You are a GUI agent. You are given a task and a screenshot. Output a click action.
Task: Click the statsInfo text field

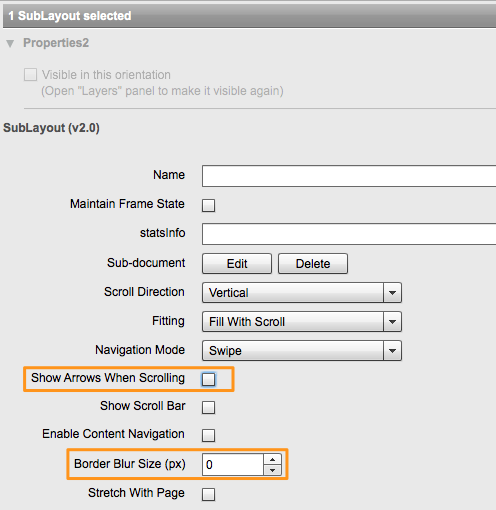pyautogui.click(x=349, y=234)
